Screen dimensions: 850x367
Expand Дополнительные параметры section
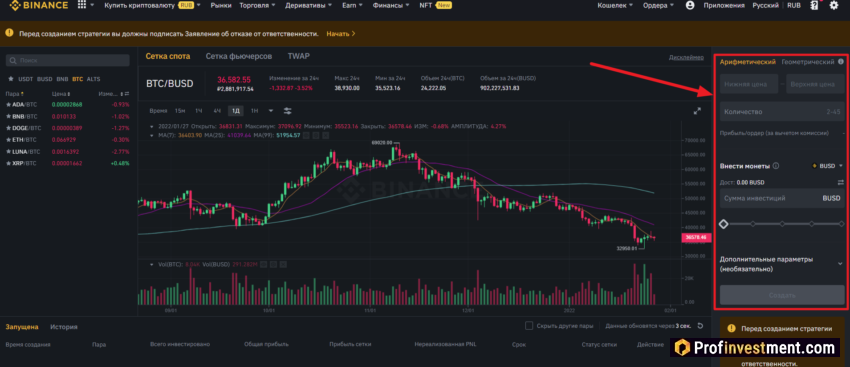pos(782,264)
